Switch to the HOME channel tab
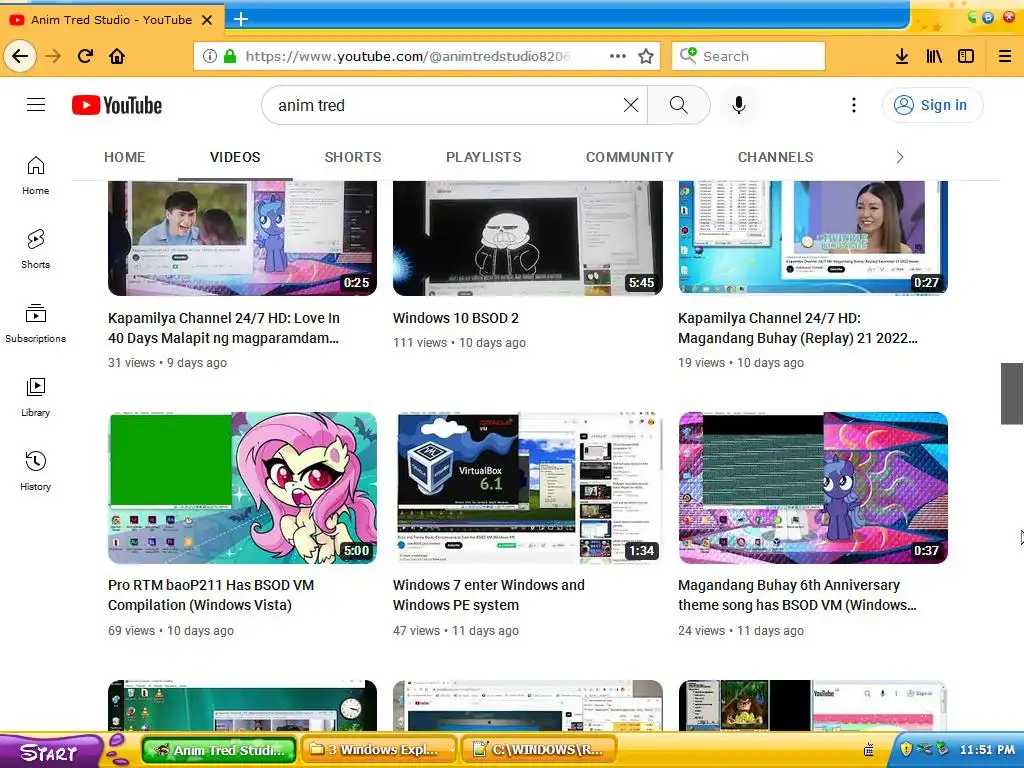The image size is (1024, 768). [124, 157]
